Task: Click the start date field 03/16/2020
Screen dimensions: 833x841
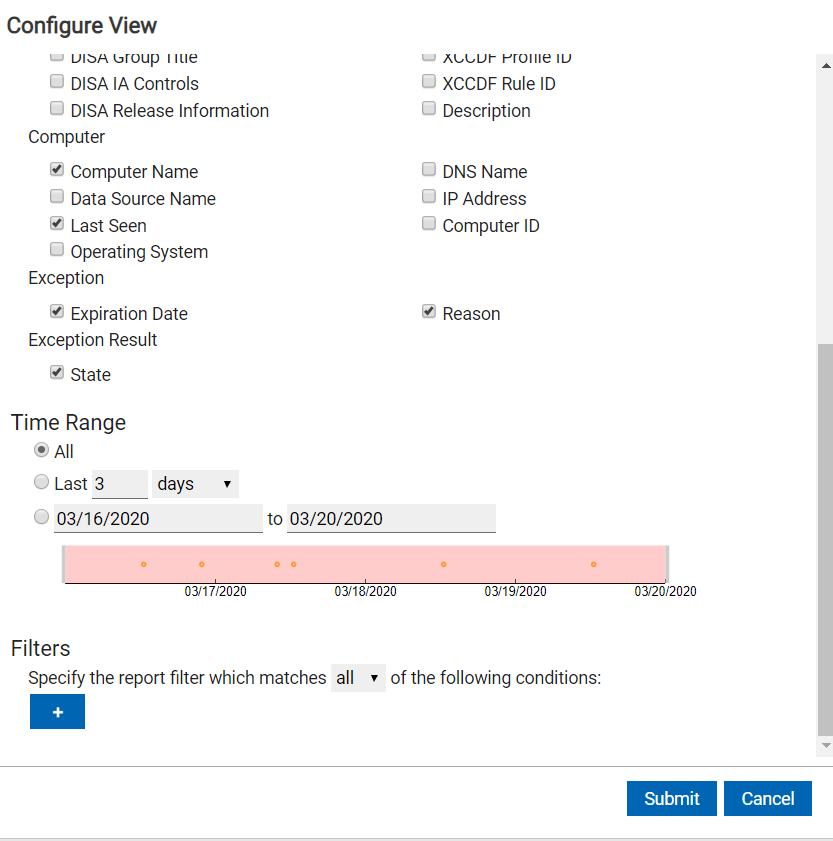Action: pyautogui.click(x=158, y=519)
